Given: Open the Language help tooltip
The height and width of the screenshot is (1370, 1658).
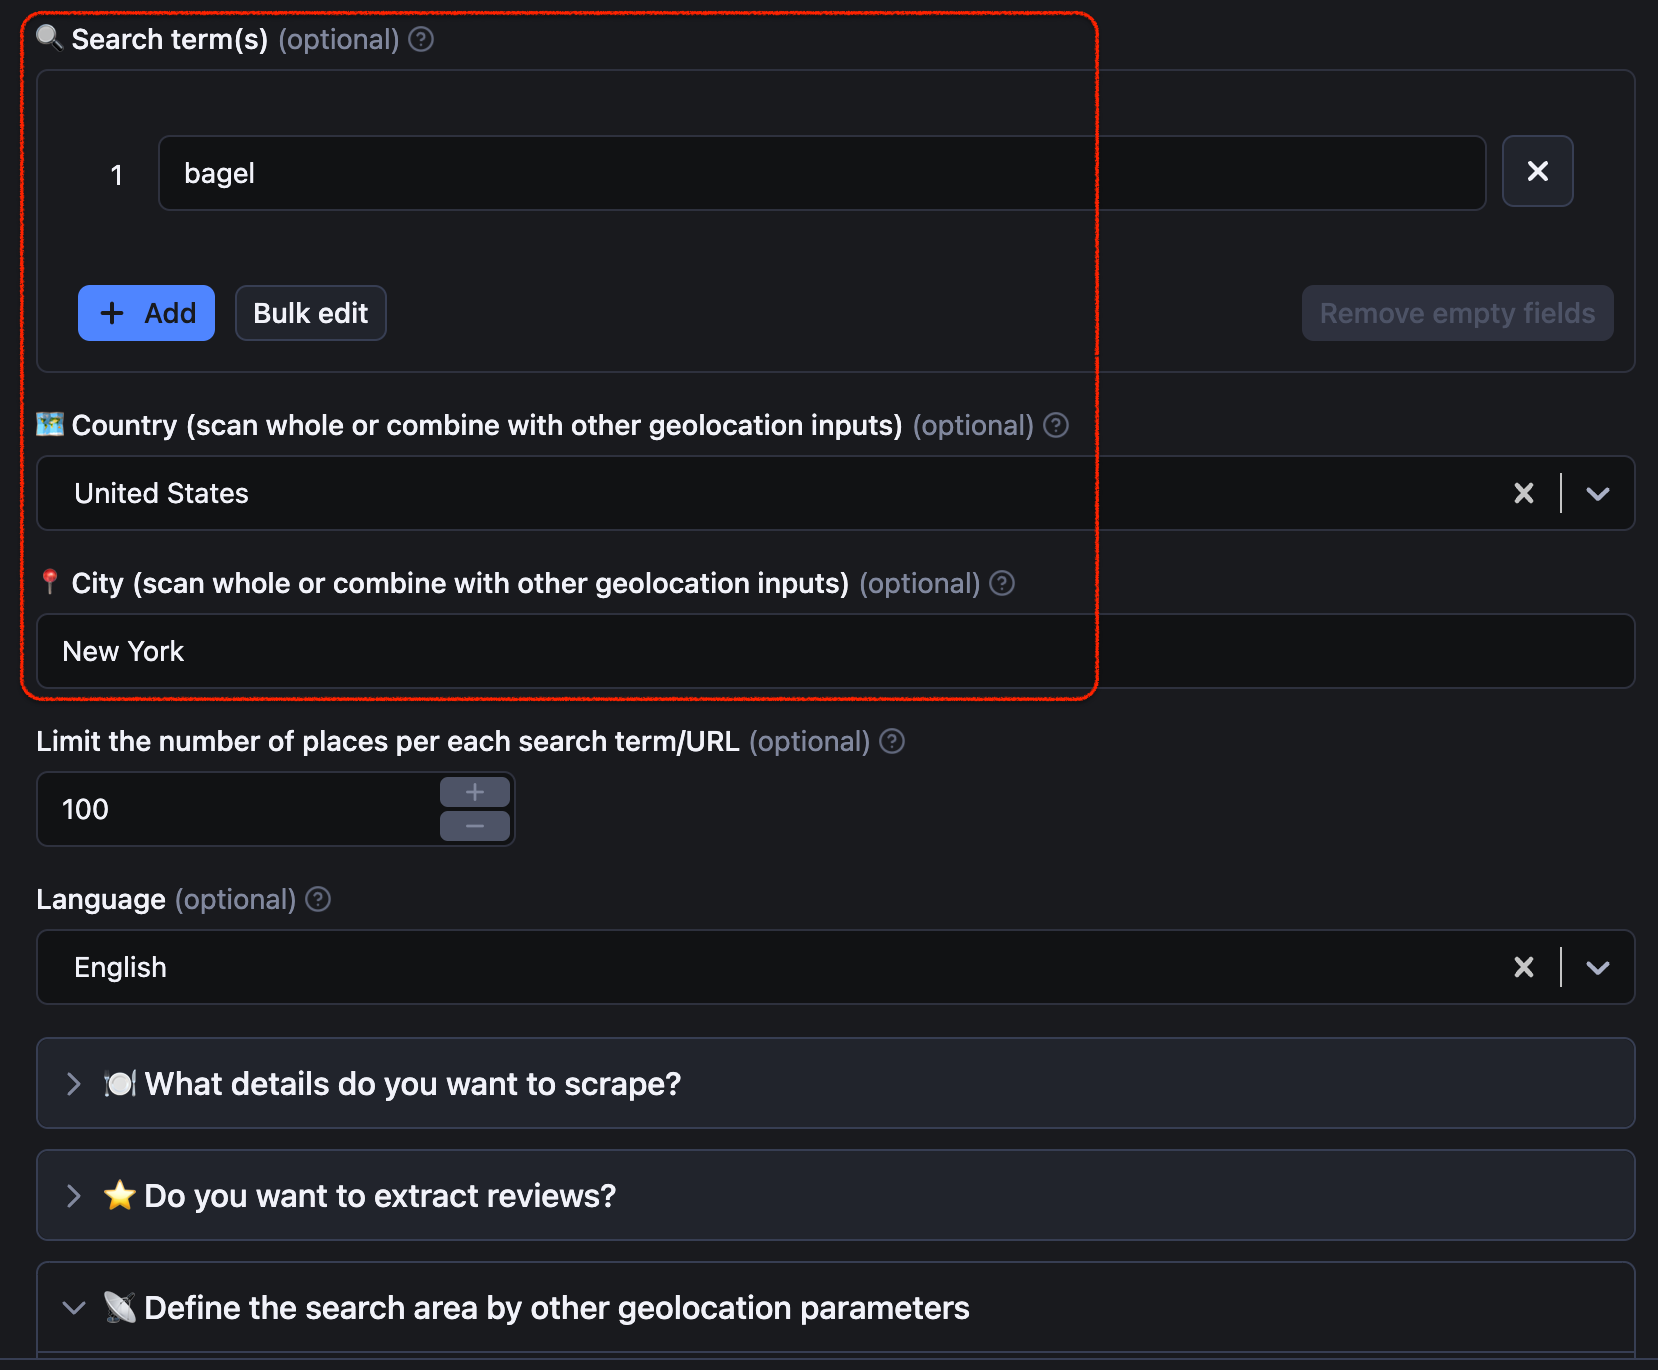Looking at the screenshot, I should coord(318,899).
